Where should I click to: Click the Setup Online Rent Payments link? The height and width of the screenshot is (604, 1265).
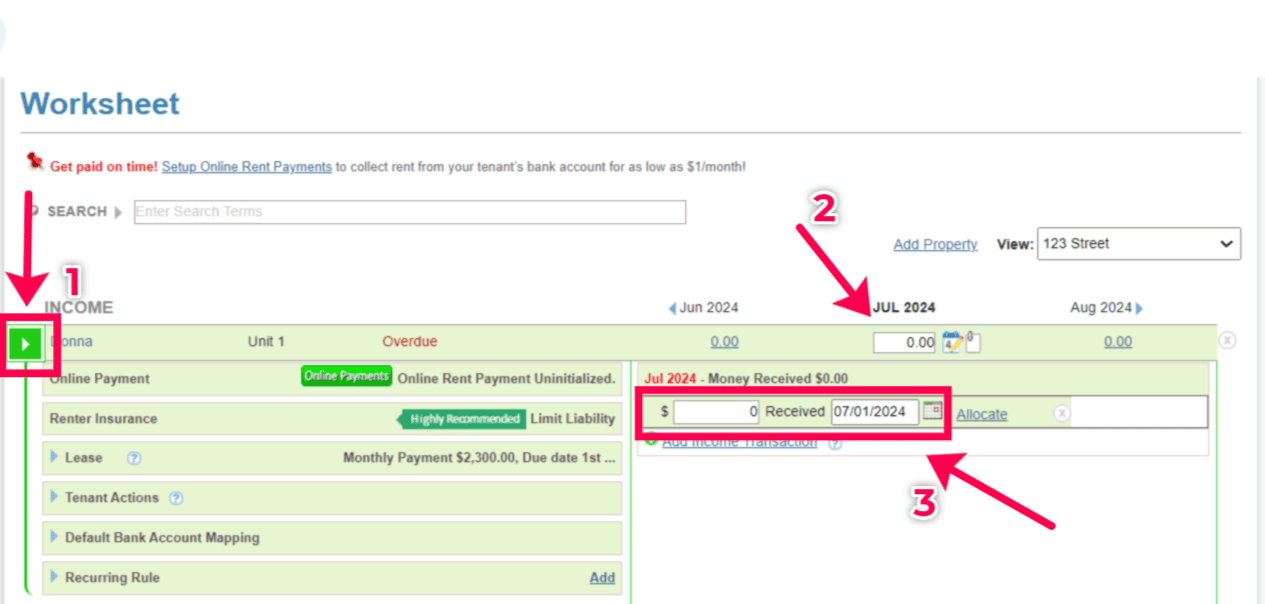pos(246,167)
